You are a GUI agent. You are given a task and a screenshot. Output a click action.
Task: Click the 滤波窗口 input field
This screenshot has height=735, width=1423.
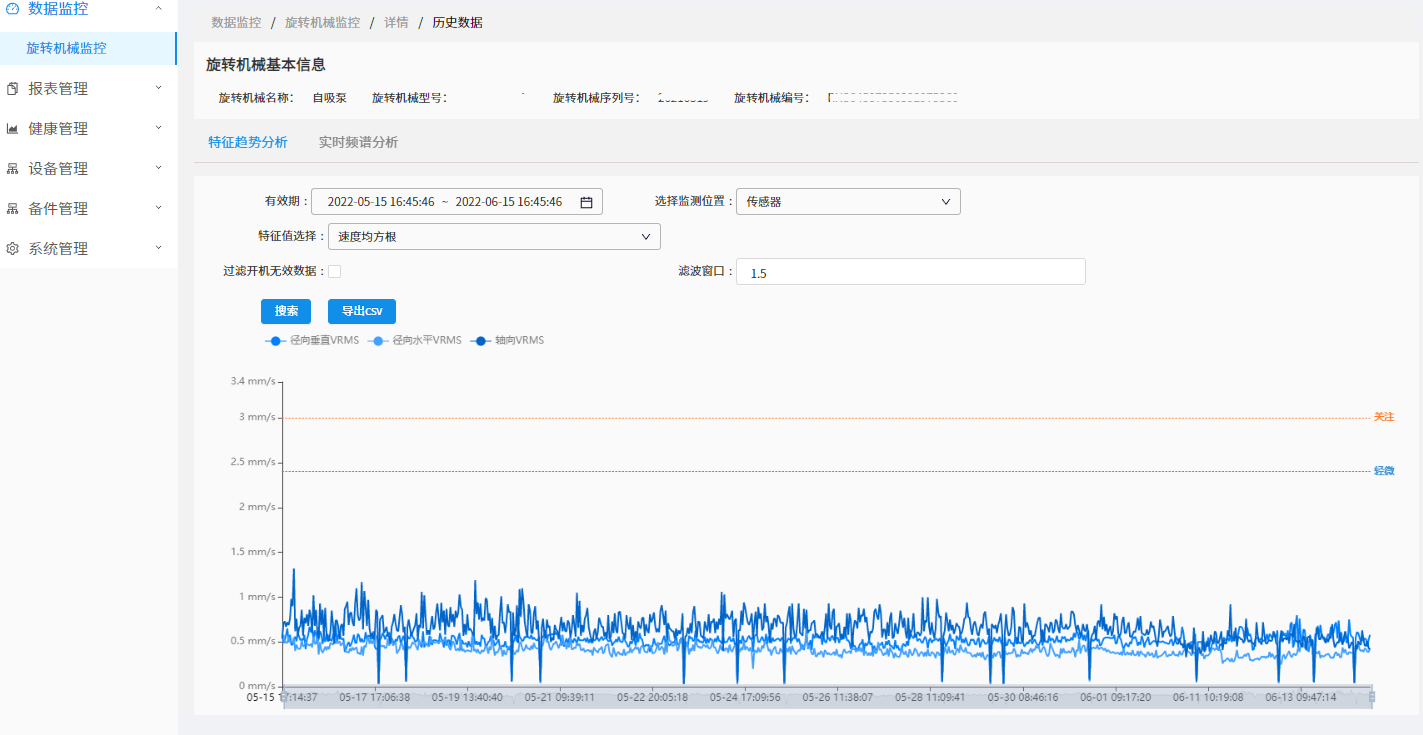click(910, 272)
